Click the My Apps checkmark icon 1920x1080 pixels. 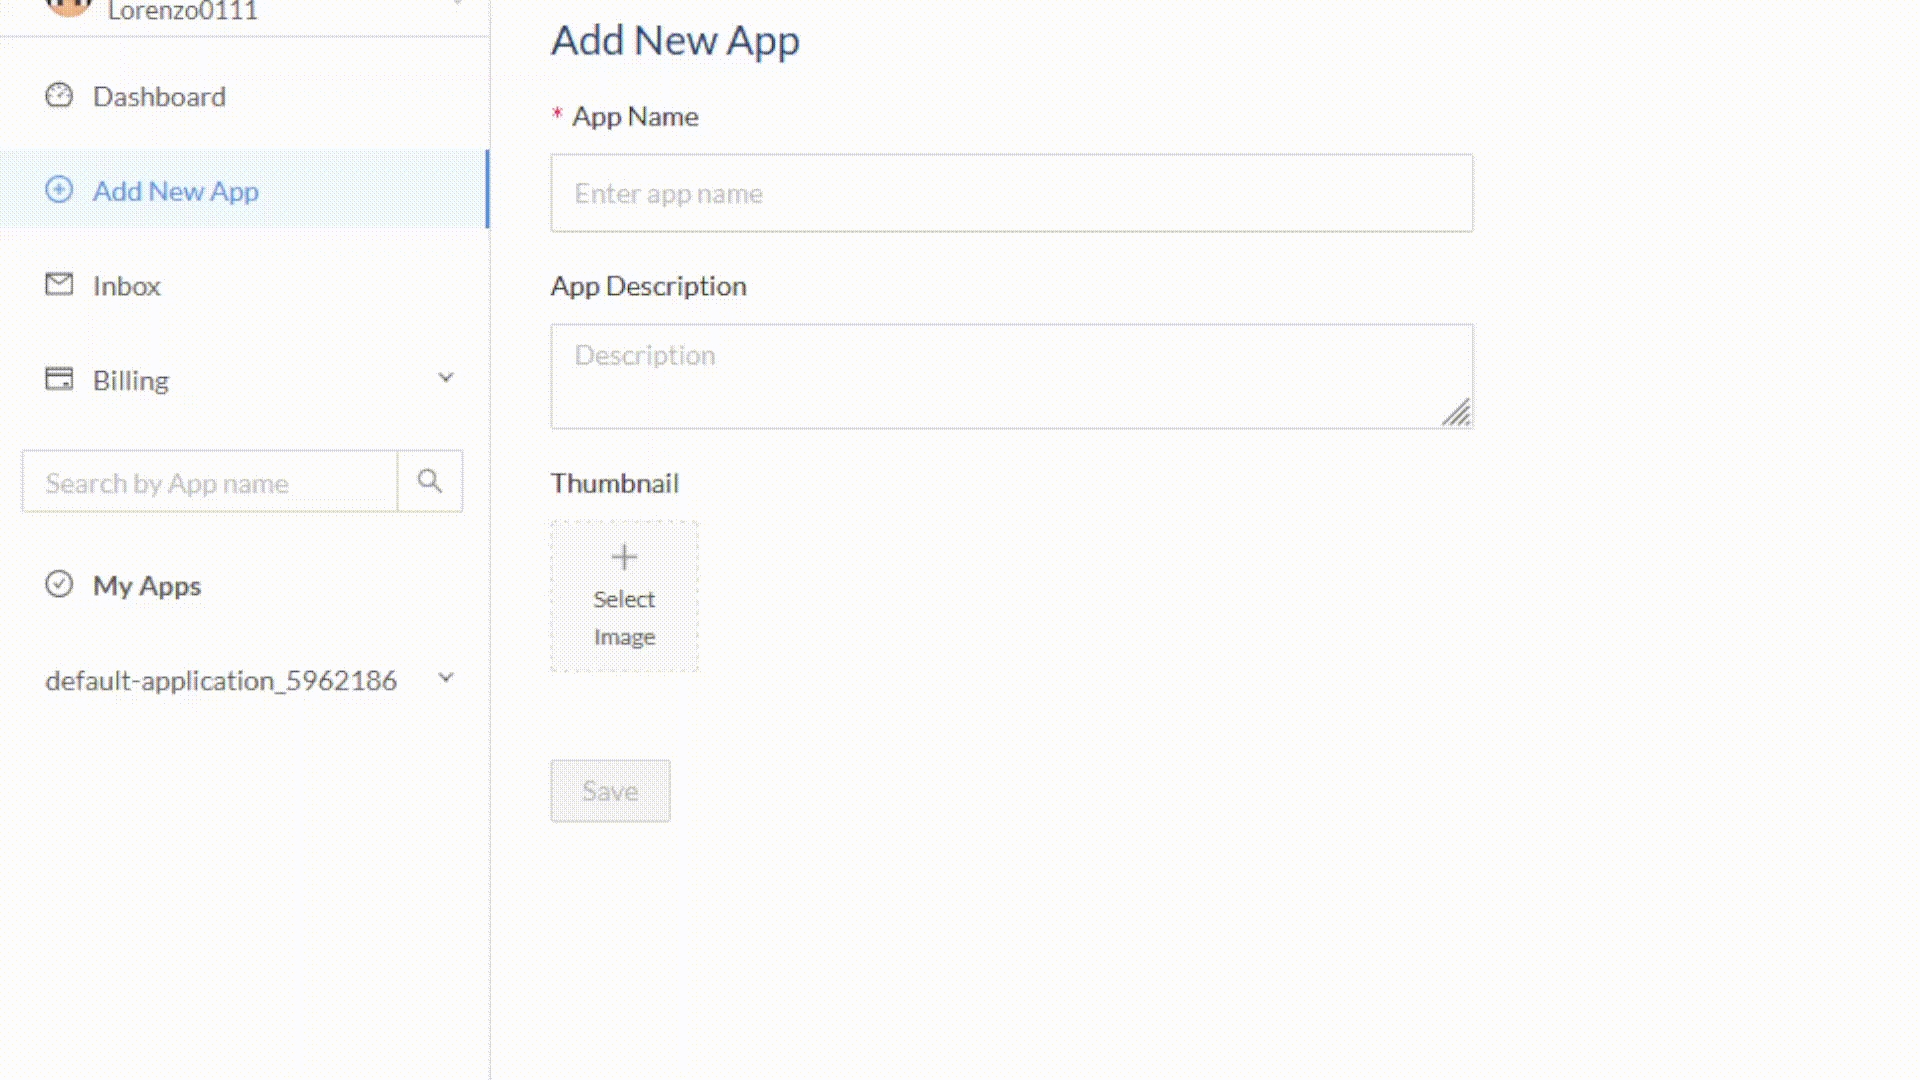(x=59, y=584)
